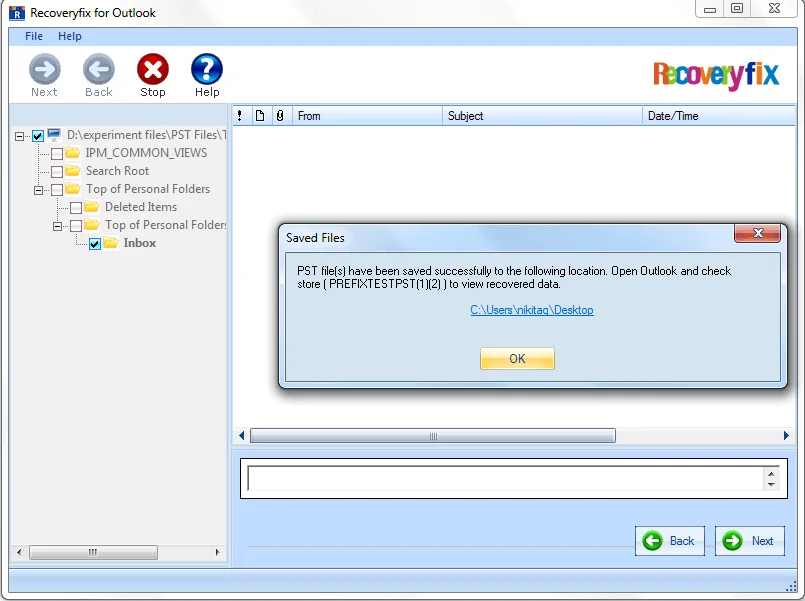Screen dimensions: 805x601
Task: Minimize the Recoveryfix window
Action: point(710,9)
